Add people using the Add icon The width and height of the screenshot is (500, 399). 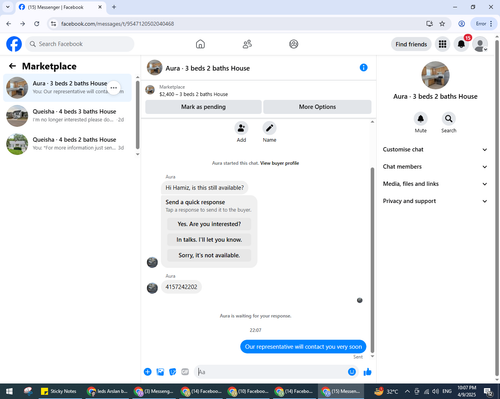pyautogui.click(x=241, y=128)
